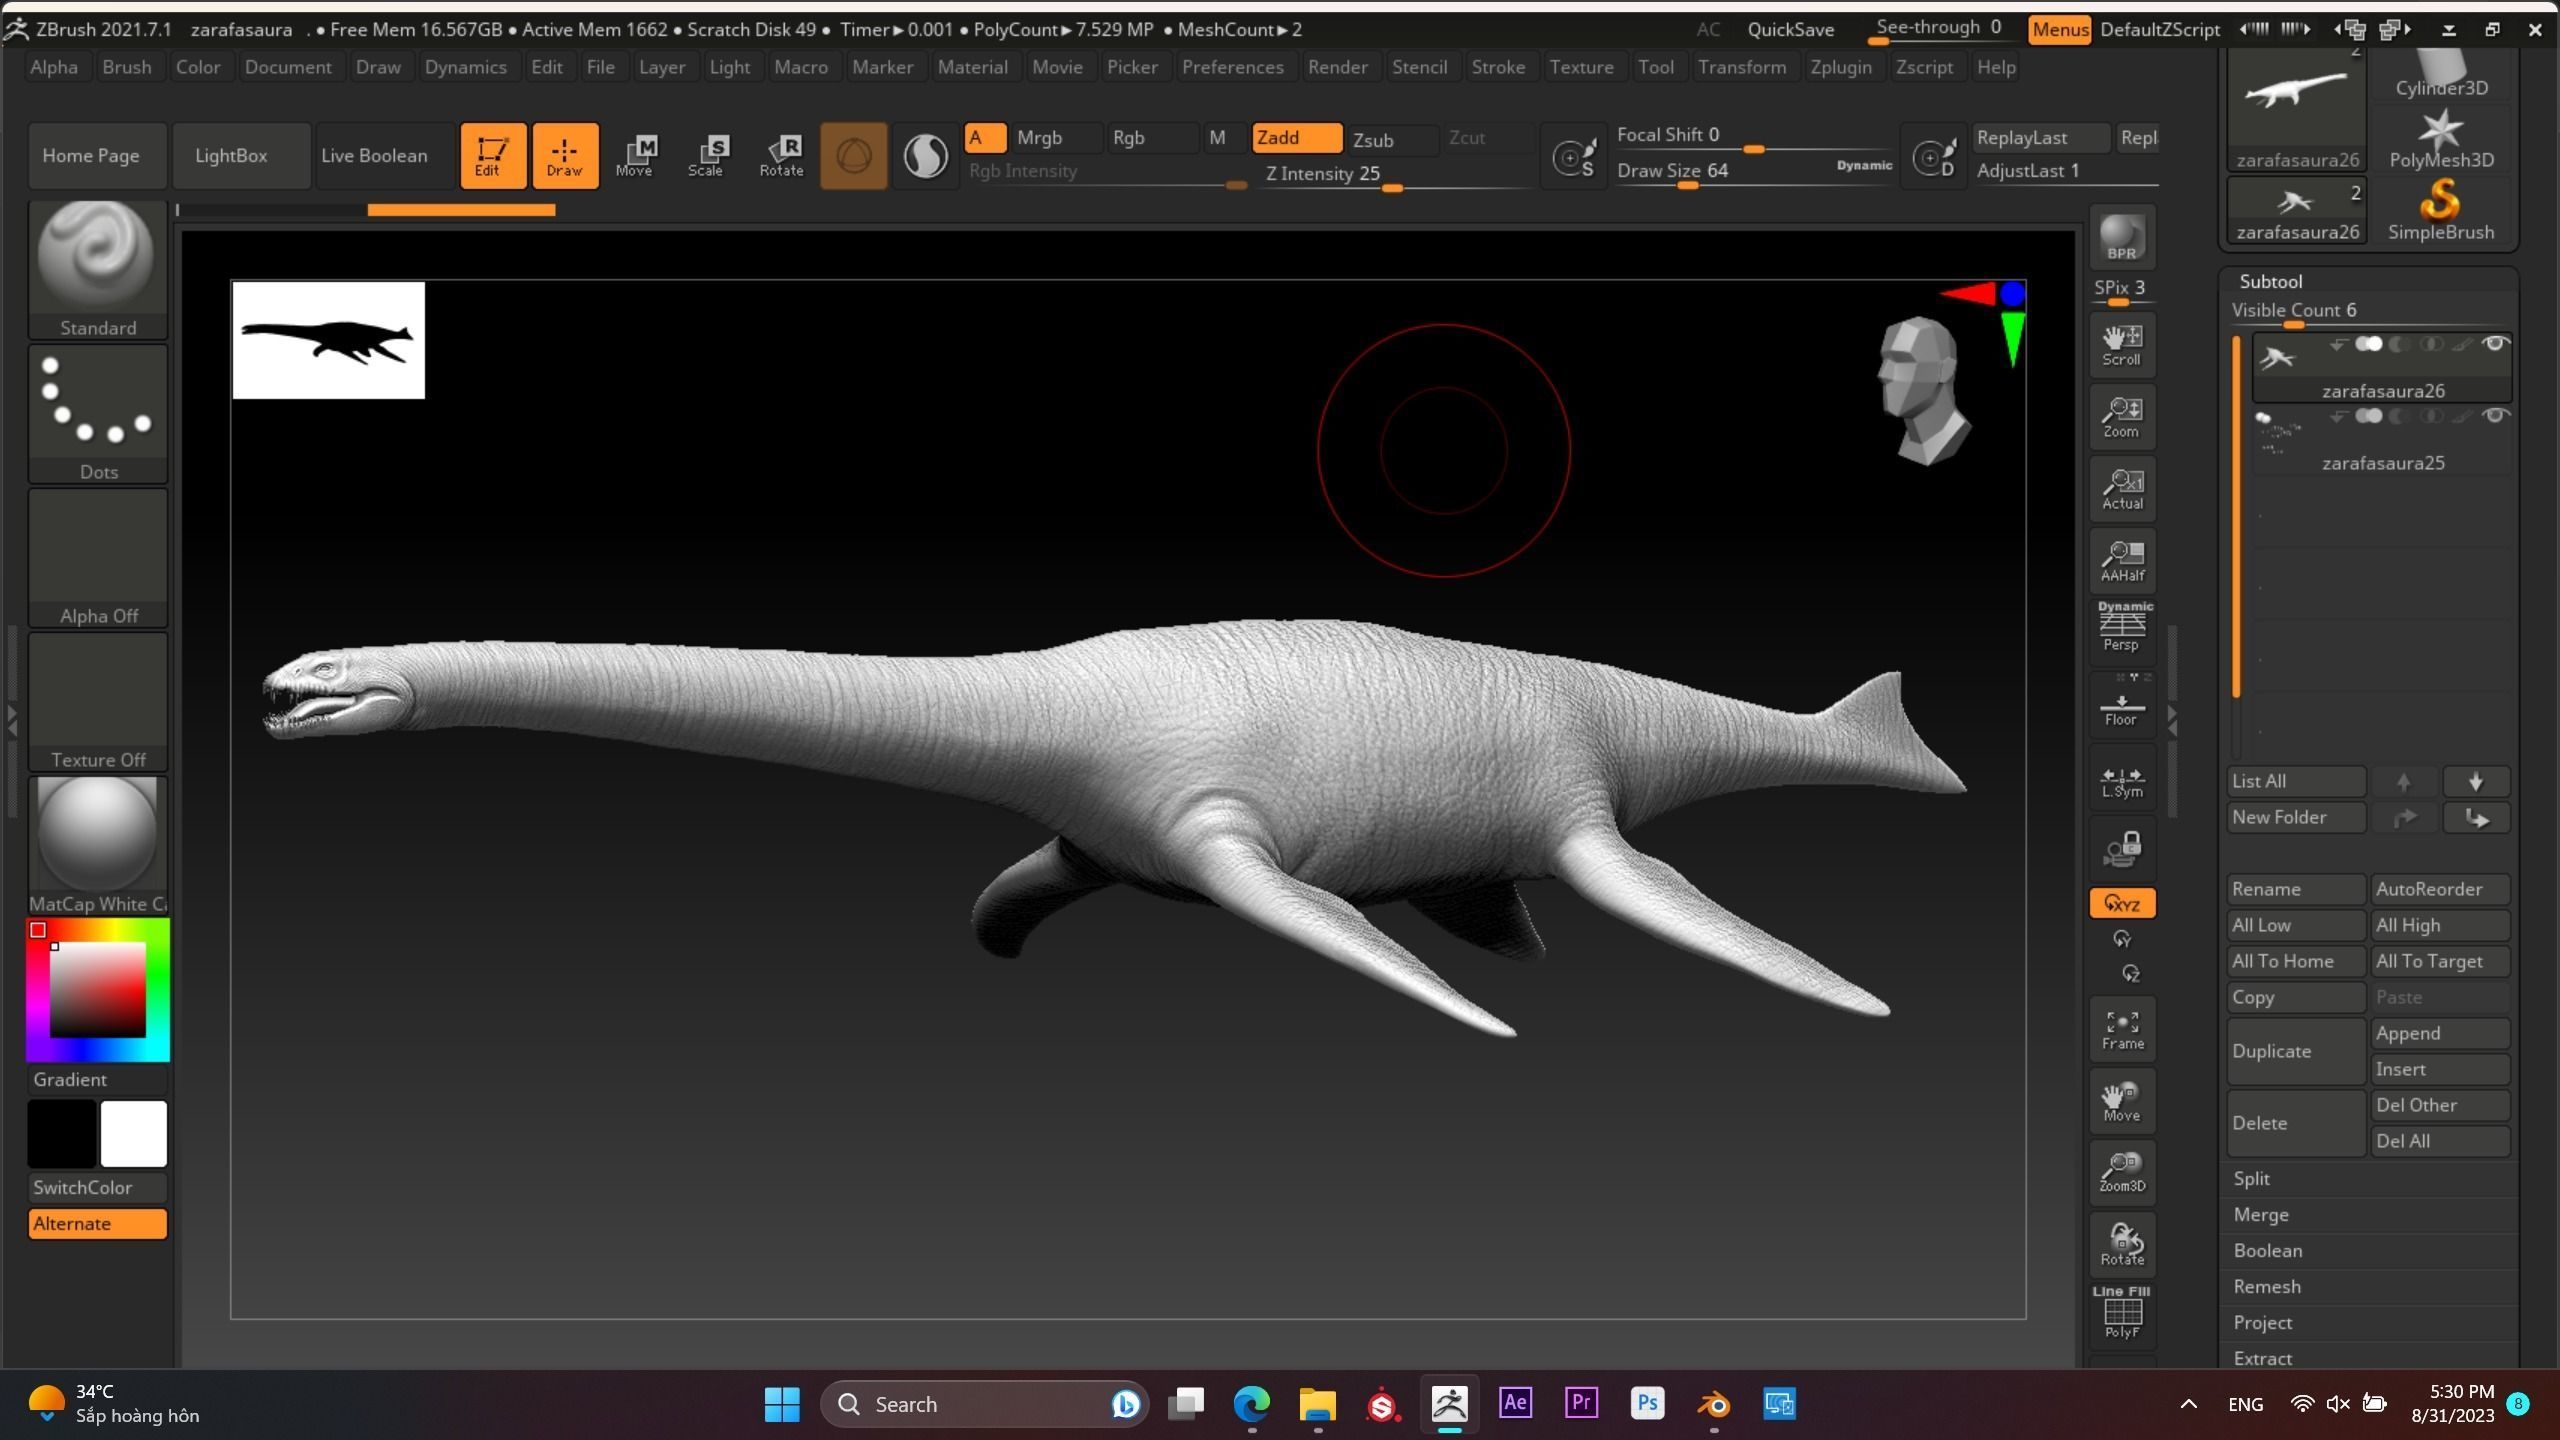The width and height of the screenshot is (2560, 1440).
Task: Open the Stroke menu
Action: click(1498, 67)
